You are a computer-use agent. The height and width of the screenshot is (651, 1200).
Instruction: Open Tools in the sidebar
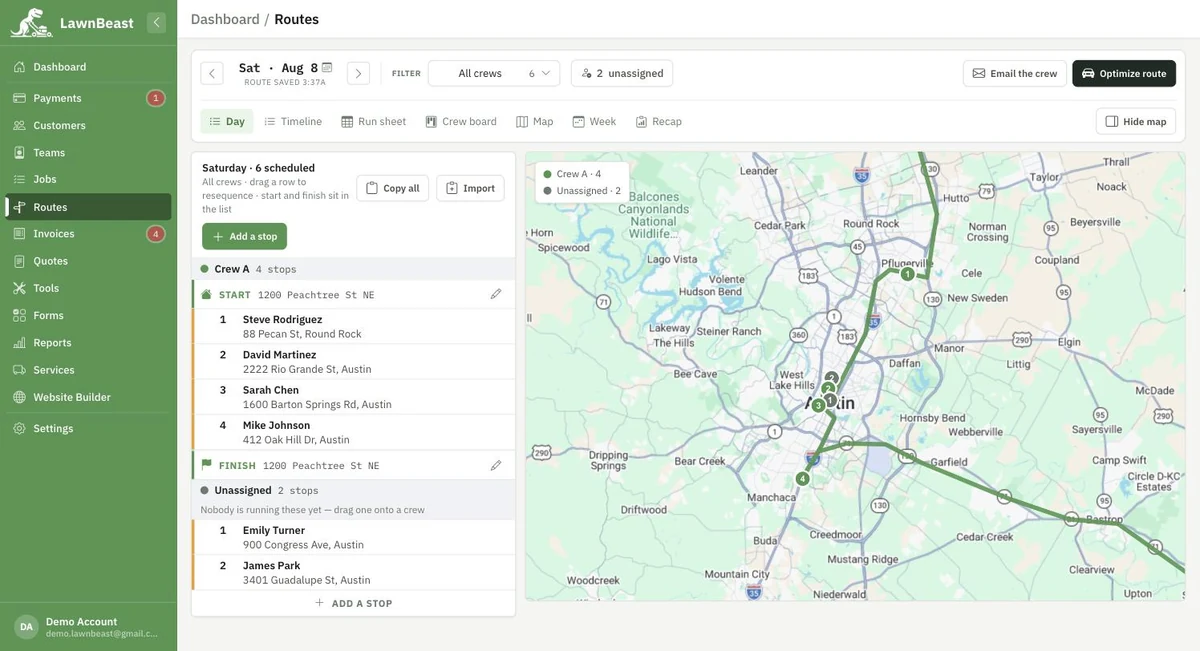[x=88, y=288]
